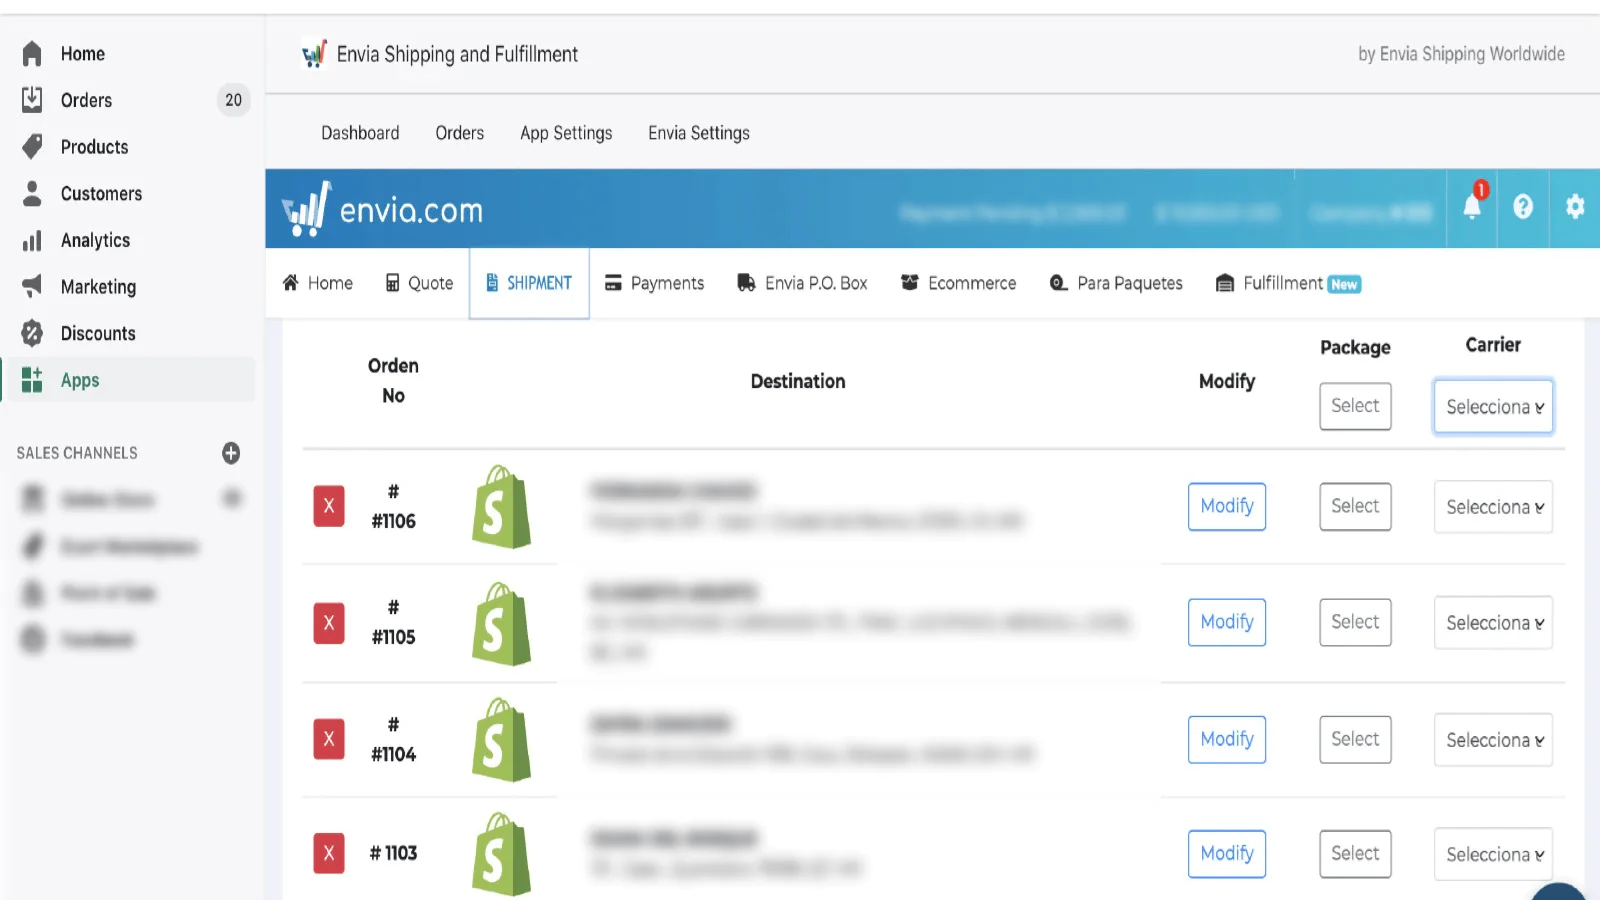The width and height of the screenshot is (1600, 900).
Task: Open the carrier dropdown for order #1105
Action: pyautogui.click(x=1493, y=623)
